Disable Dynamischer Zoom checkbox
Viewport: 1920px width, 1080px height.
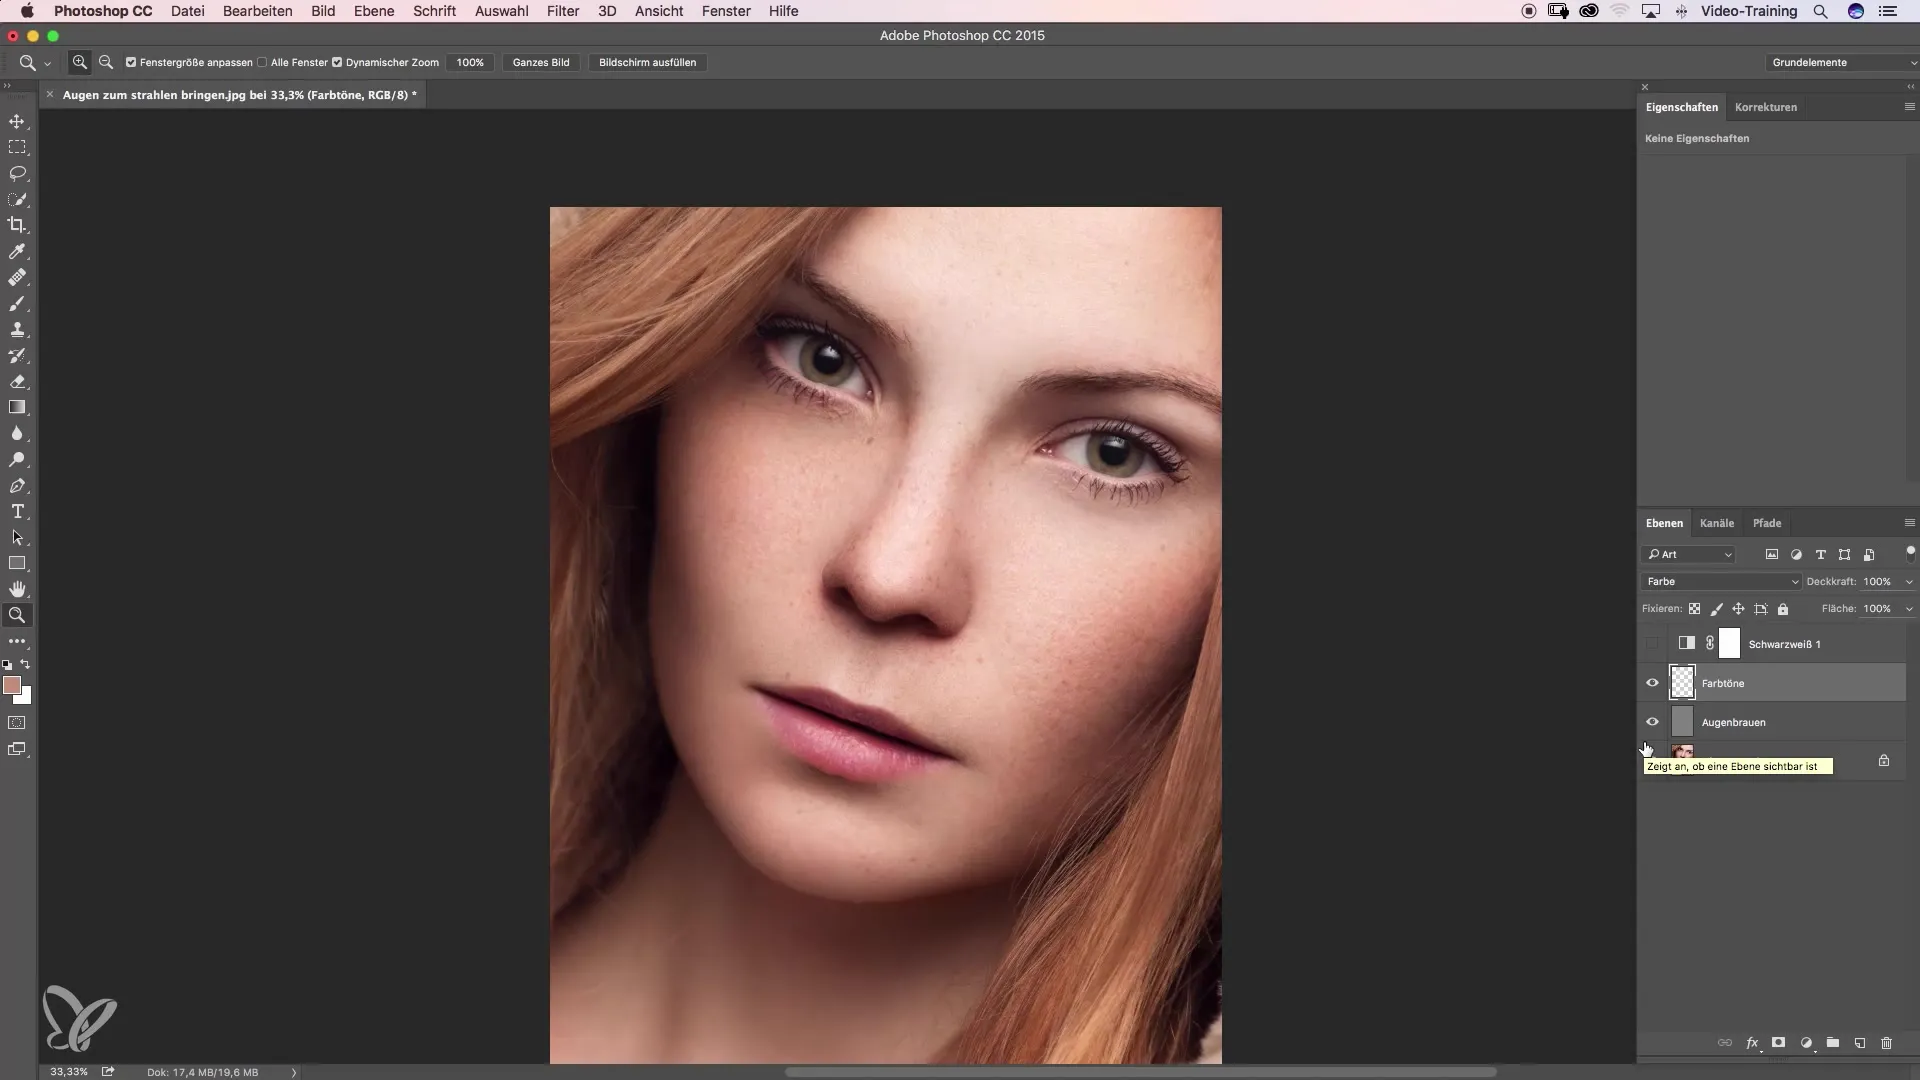click(337, 62)
